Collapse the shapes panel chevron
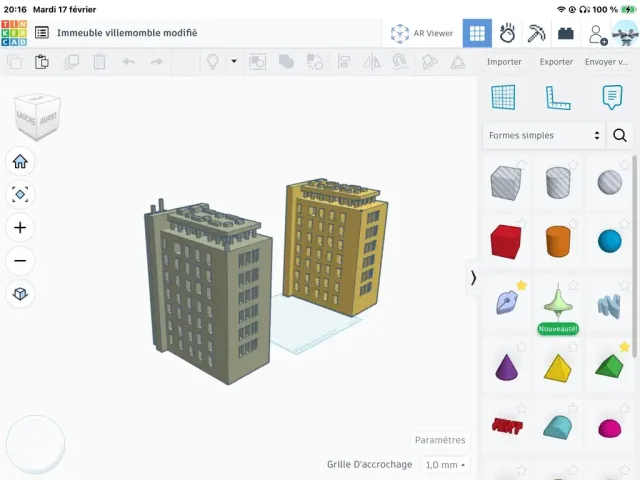640x480 pixels. (x=473, y=278)
